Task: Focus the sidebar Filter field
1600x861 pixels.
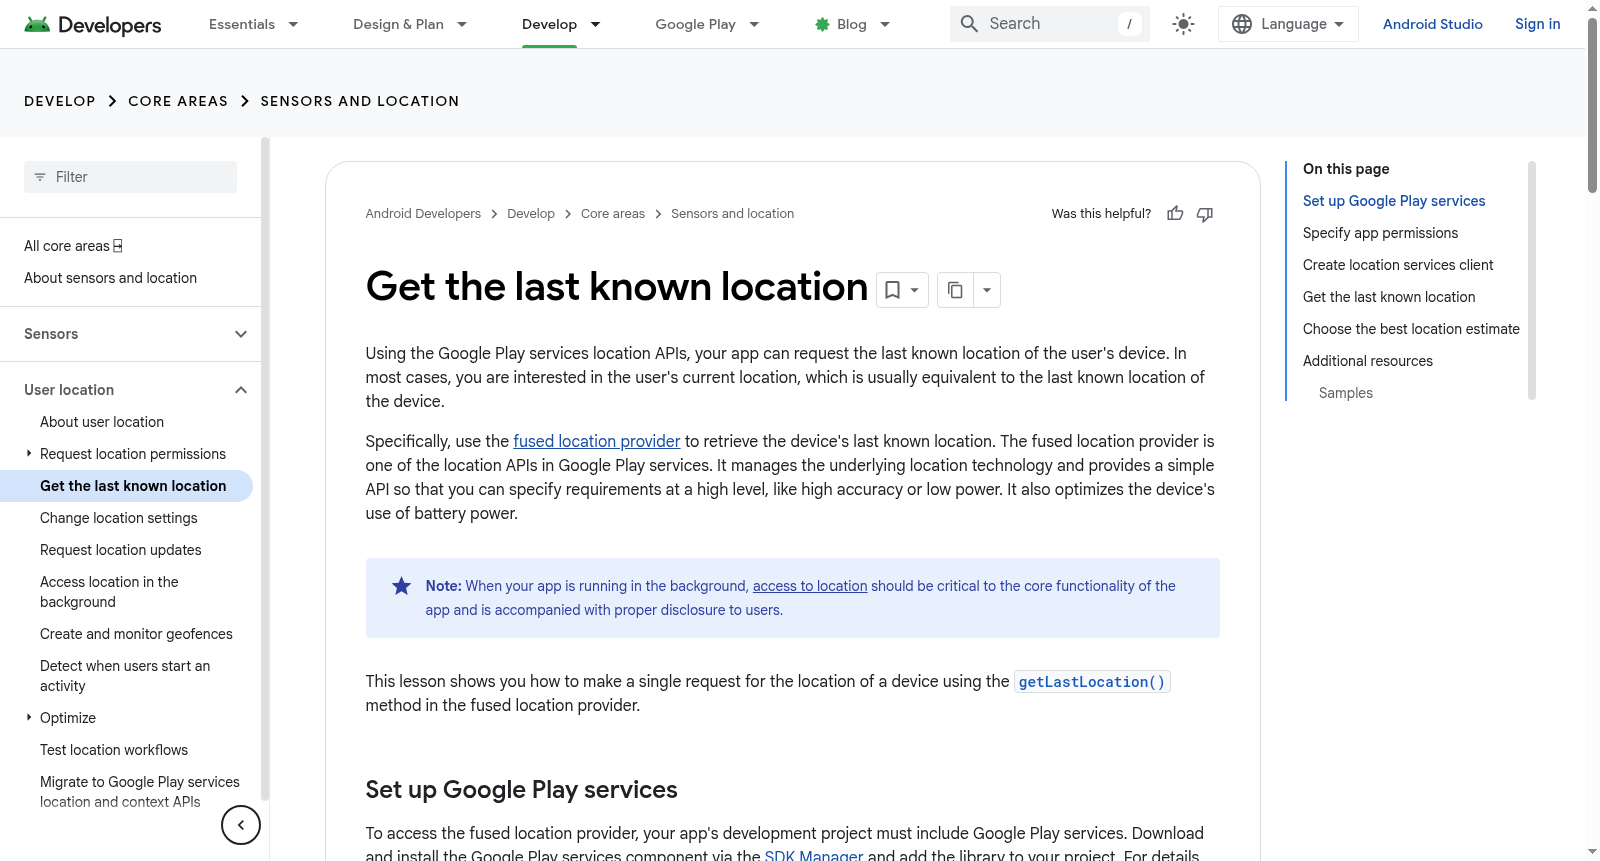Action: pos(130,177)
